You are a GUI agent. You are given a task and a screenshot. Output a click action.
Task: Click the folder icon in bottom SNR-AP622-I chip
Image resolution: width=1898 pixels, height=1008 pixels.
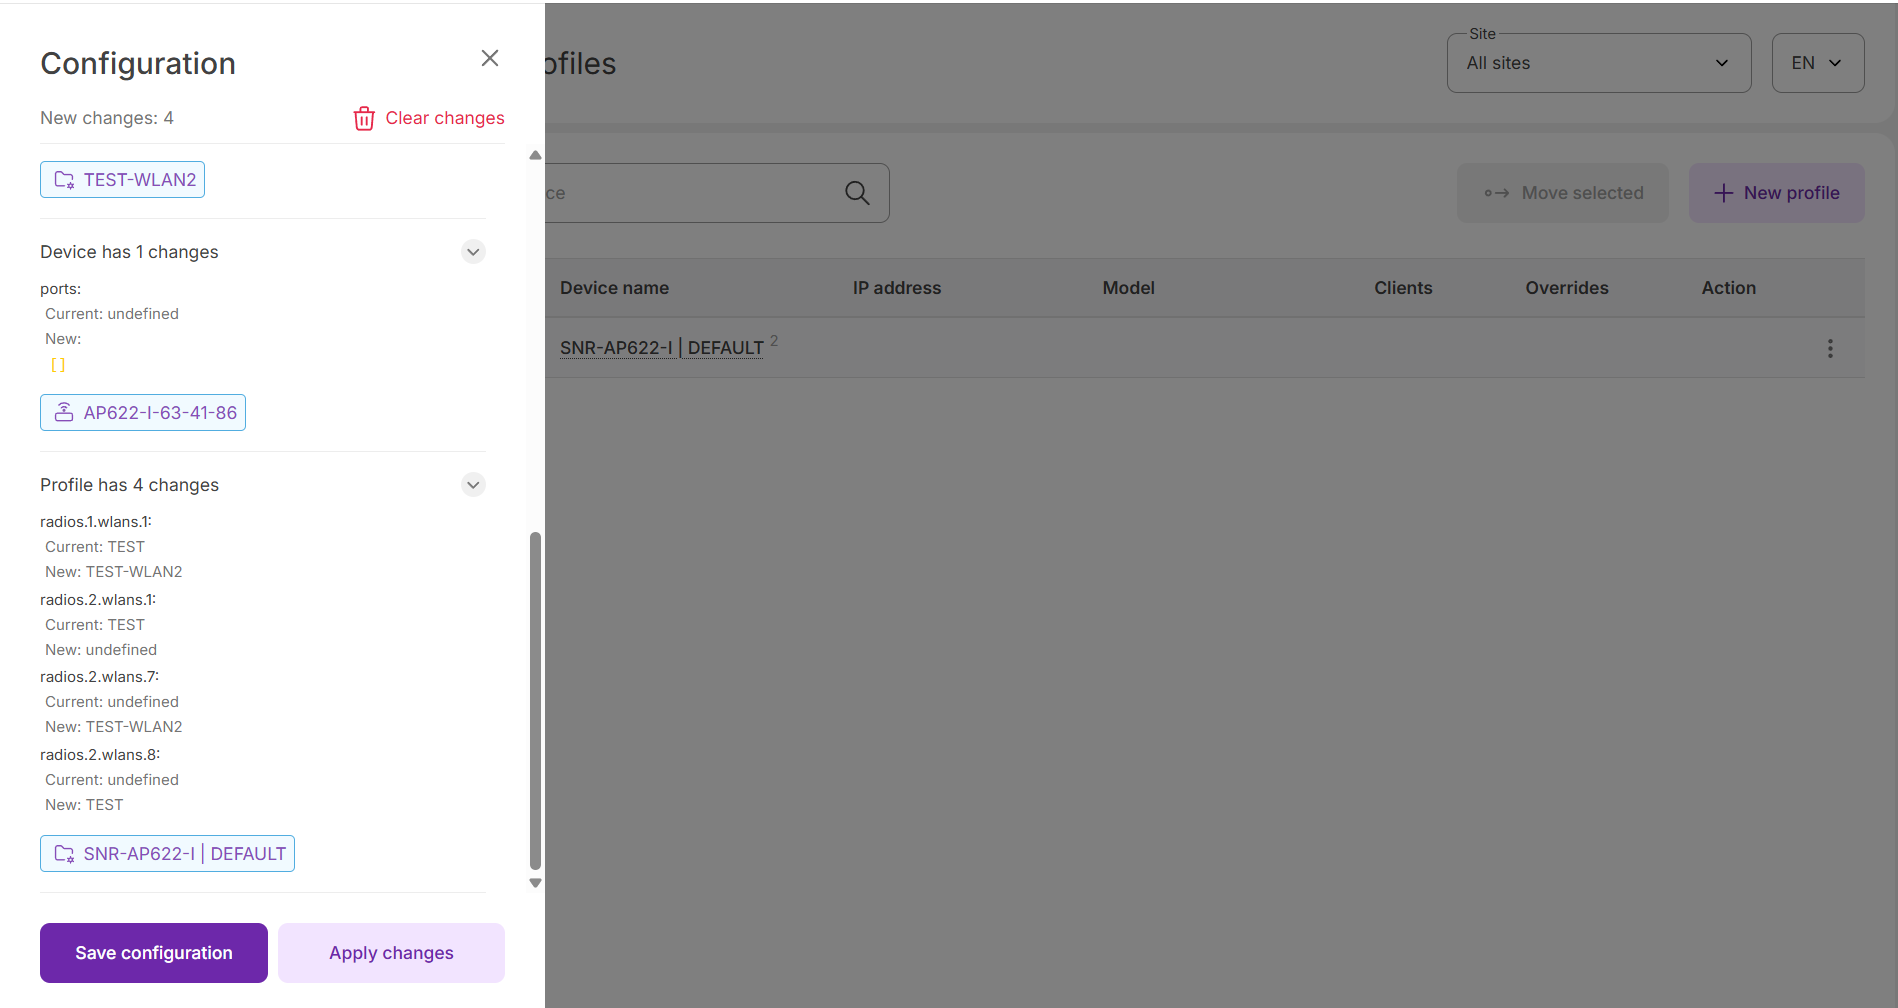64,854
